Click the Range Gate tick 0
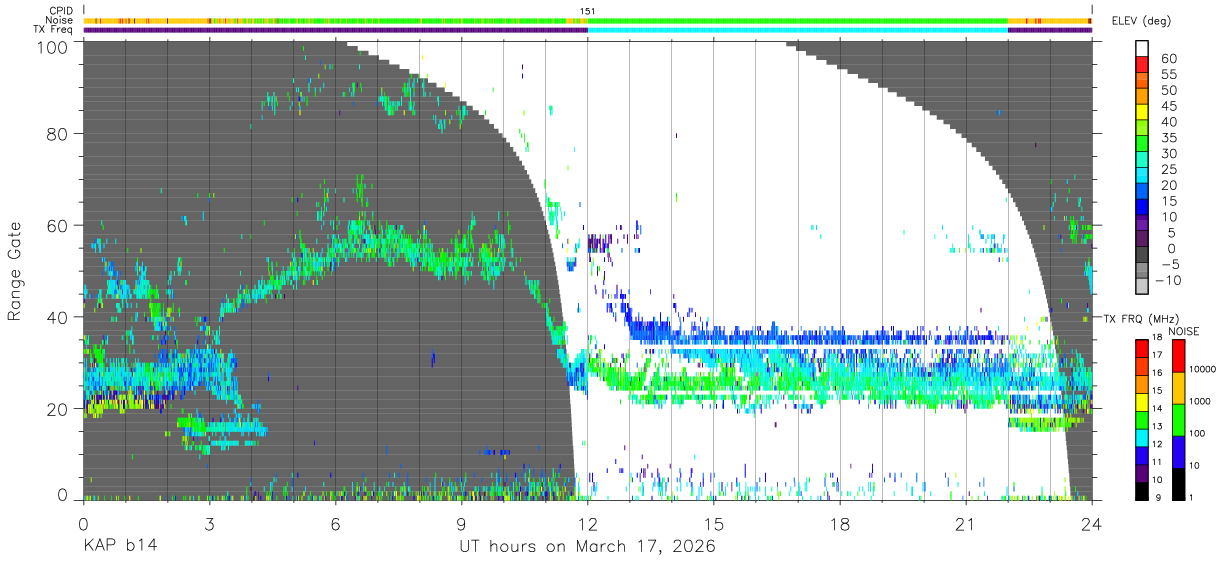 64,495
